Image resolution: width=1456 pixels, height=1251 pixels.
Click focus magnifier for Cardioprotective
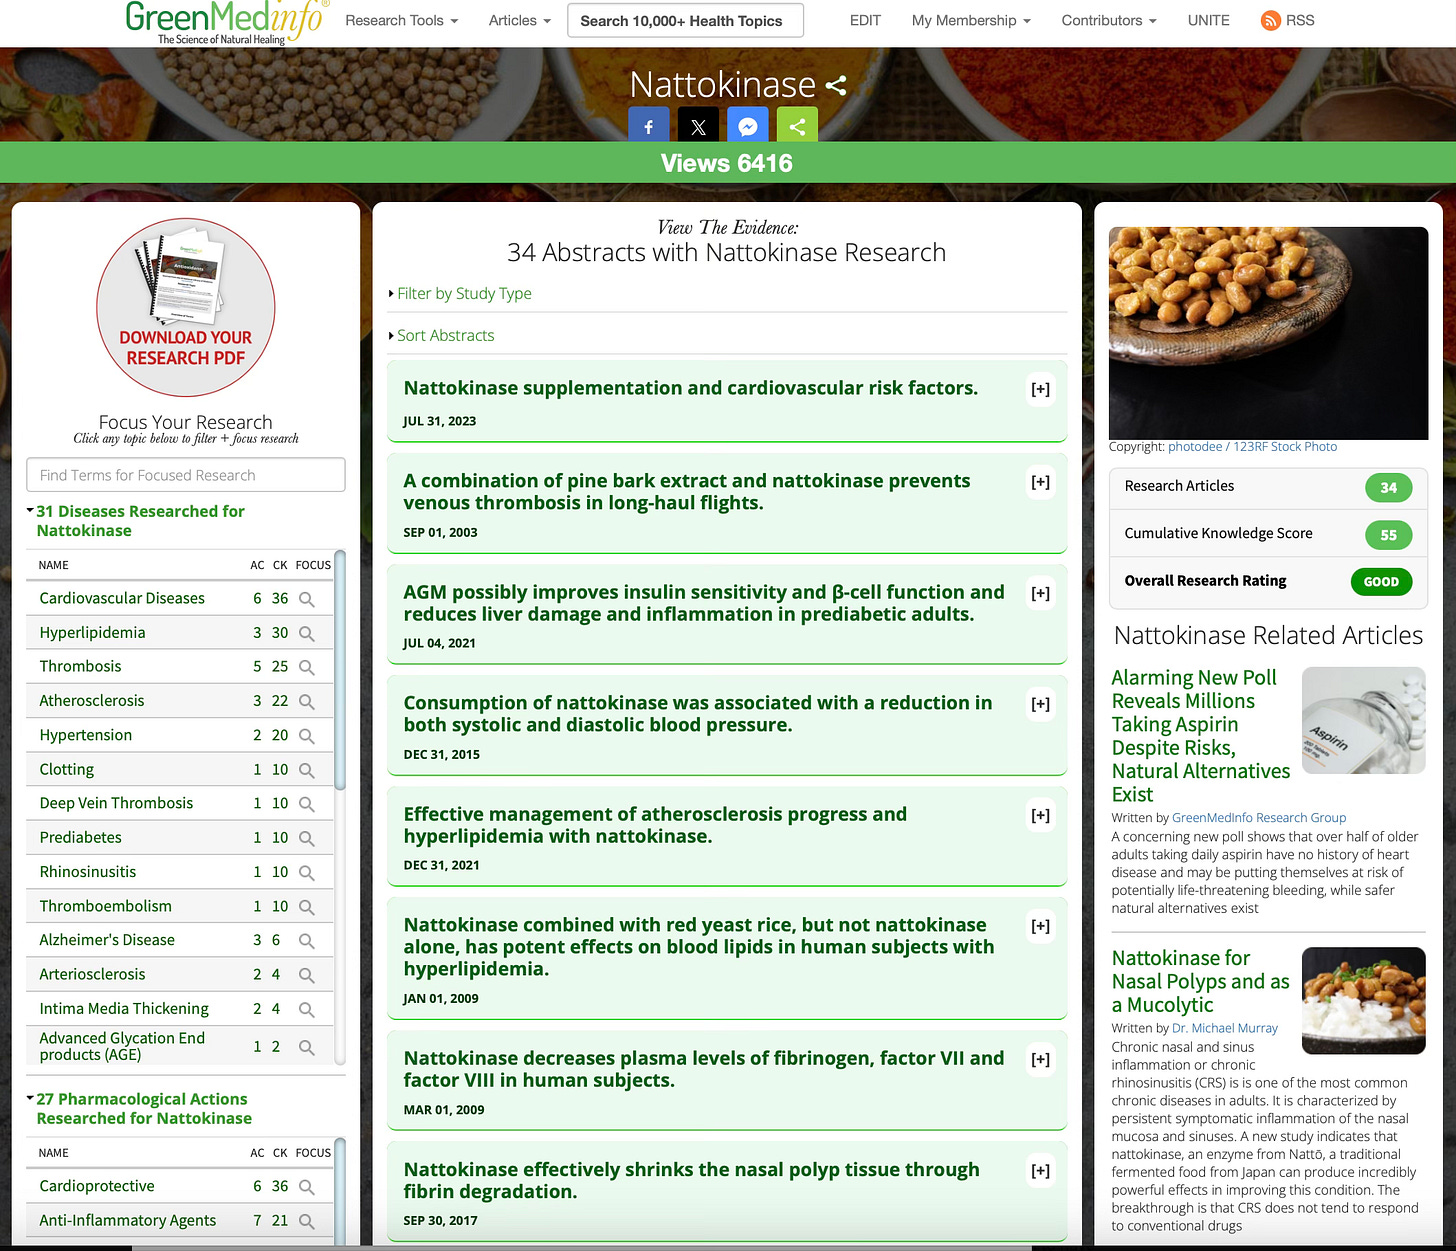pyautogui.click(x=307, y=1187)
